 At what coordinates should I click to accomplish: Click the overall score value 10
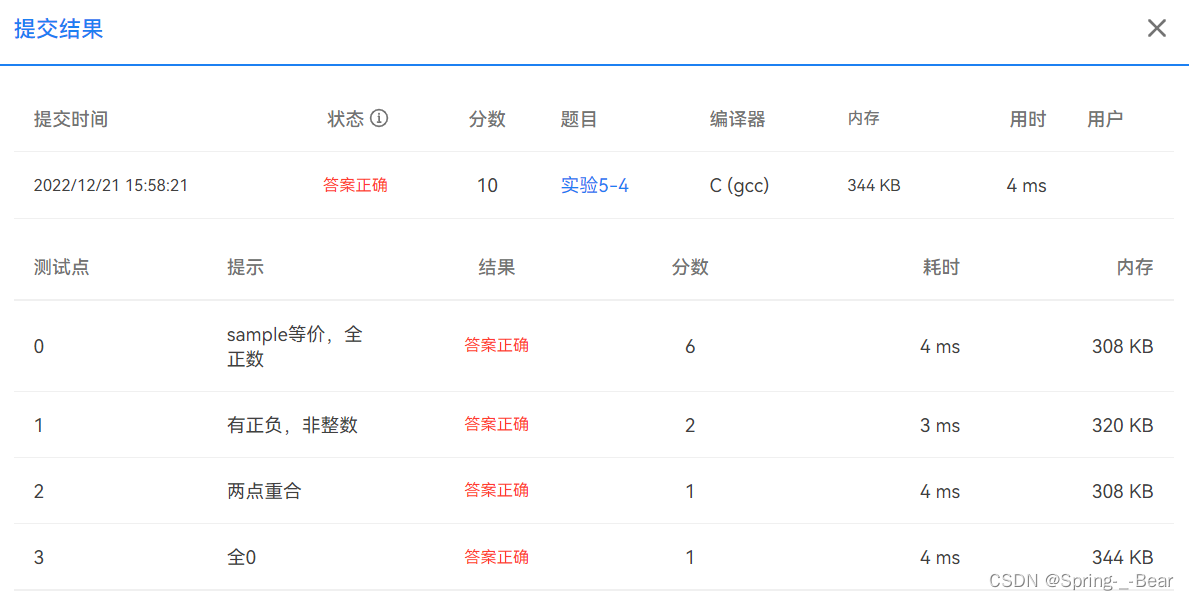pos(487,185)
